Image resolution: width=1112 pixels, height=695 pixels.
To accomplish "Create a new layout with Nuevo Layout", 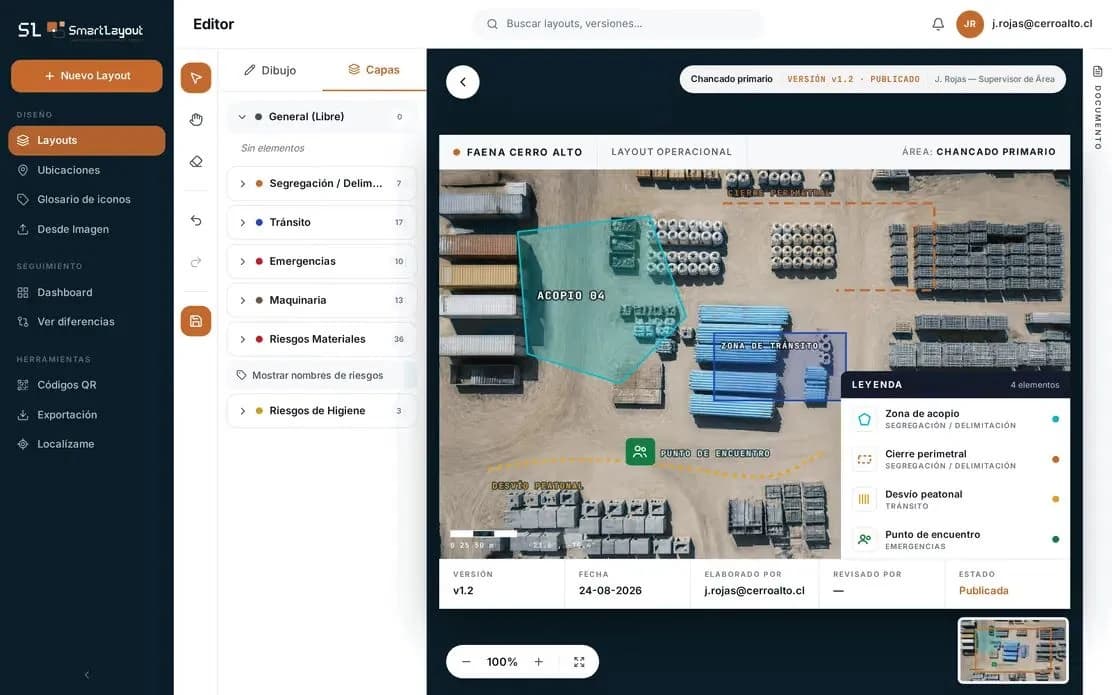I will (87, 76).
